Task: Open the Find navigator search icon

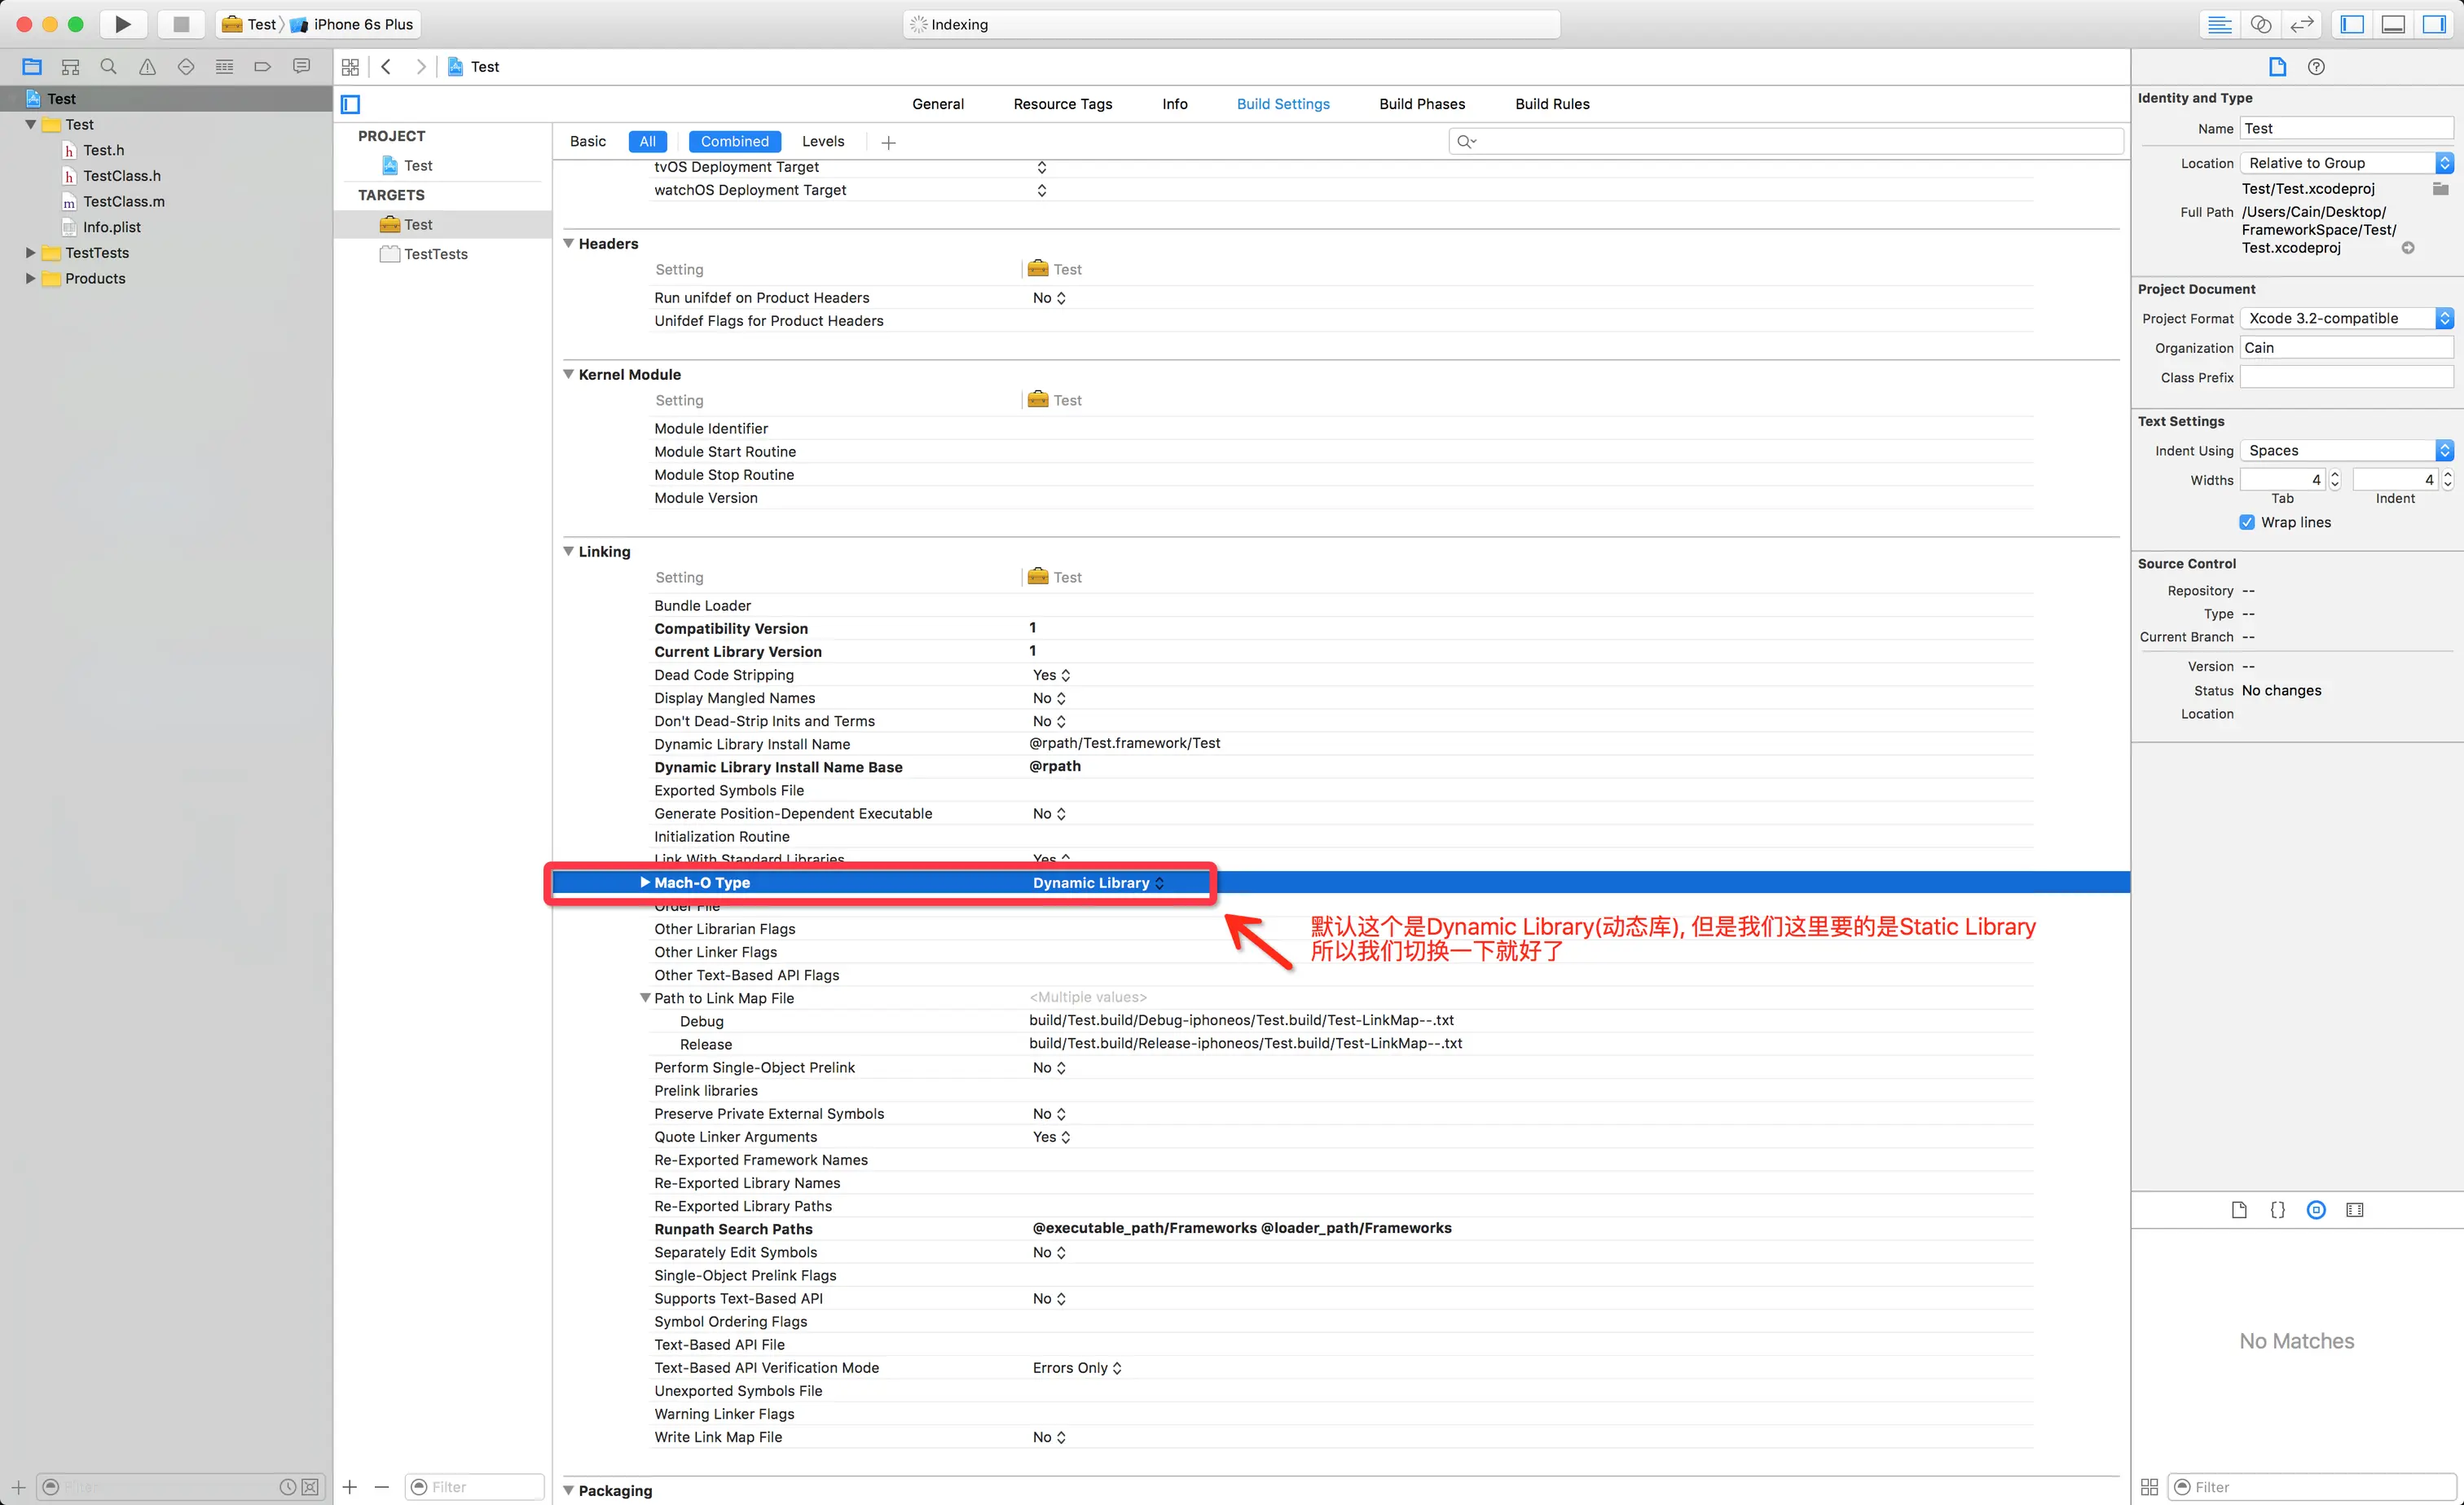Action: point(108,67)
